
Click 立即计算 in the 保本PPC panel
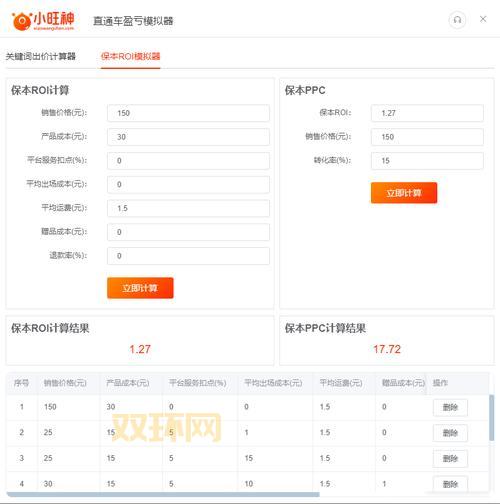tap(404, 193)
